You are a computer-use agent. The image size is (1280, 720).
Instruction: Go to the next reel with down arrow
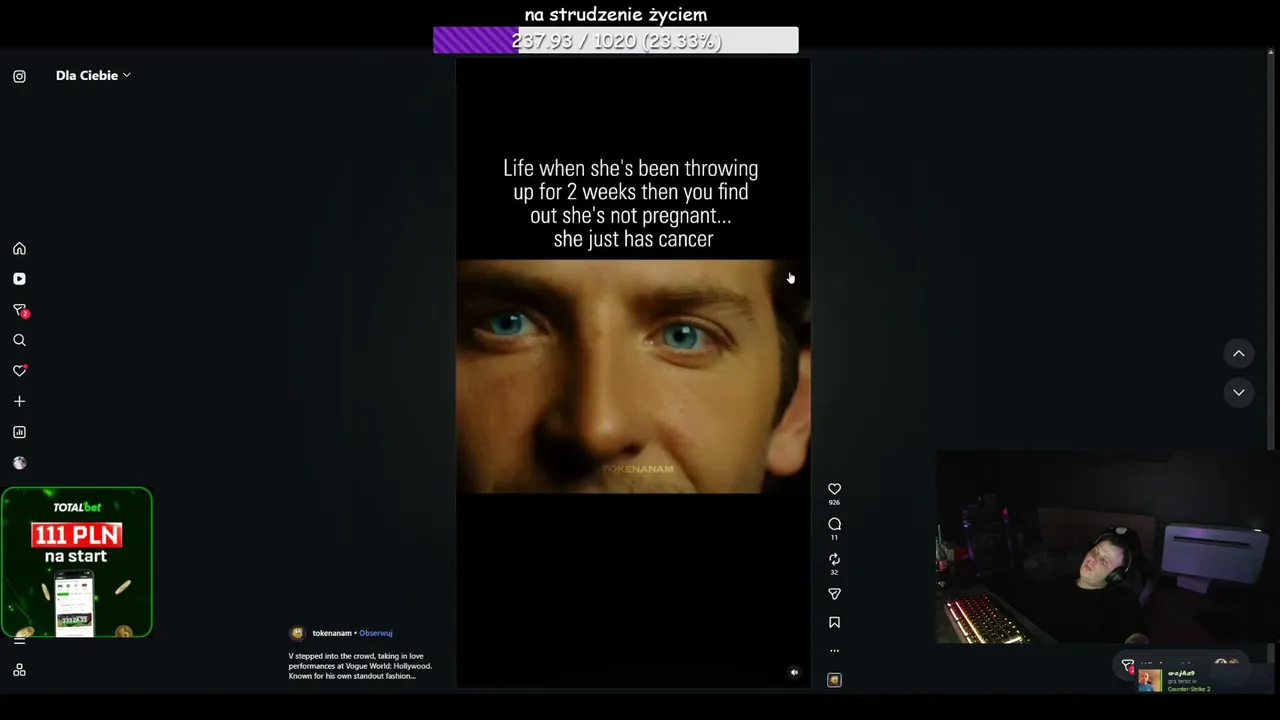click(1238, 392)
